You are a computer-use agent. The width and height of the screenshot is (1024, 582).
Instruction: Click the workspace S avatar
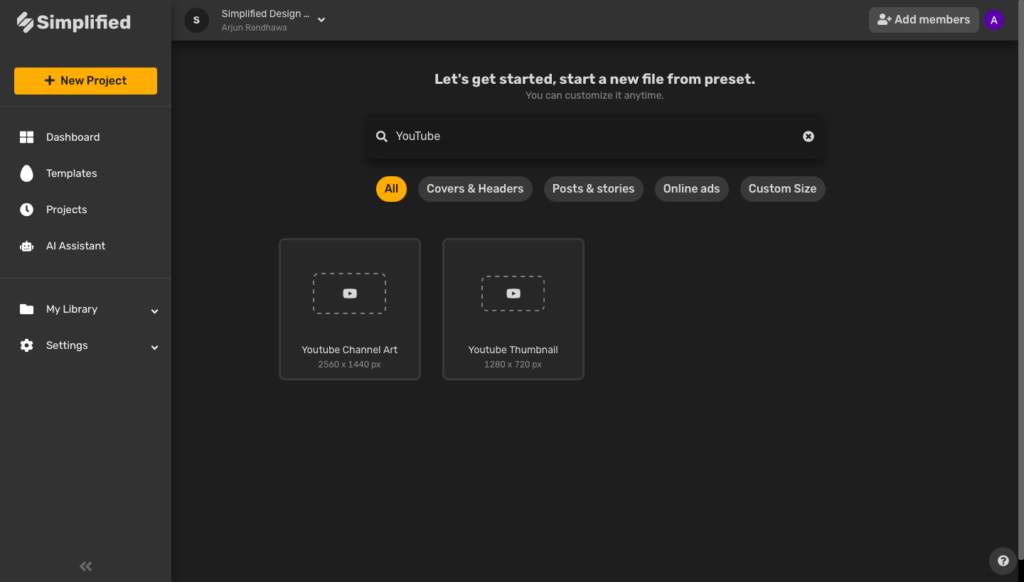point(197,20)
